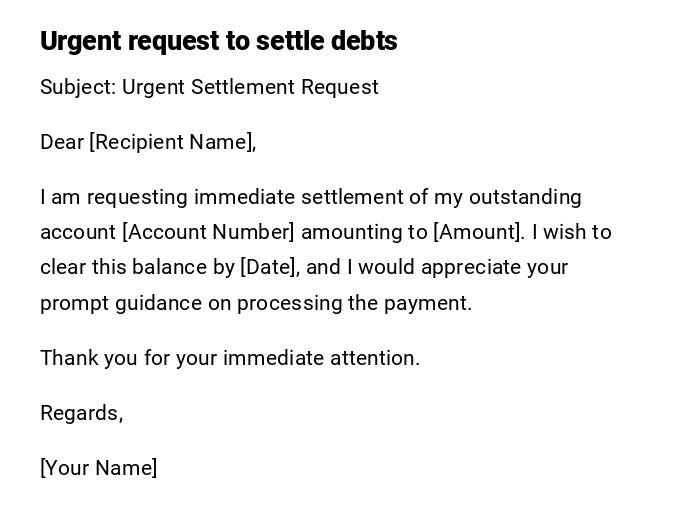Select the [Amount] placeholder
The image size is (700, 530).
(477, 232)
